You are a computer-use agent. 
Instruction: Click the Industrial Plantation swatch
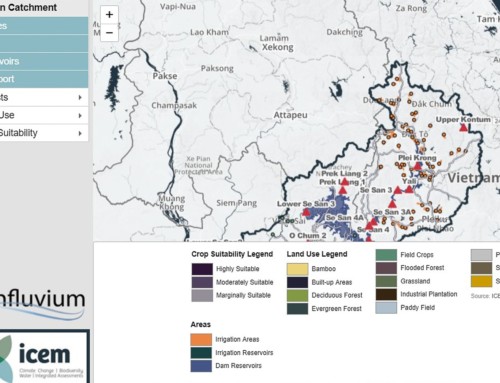point(386,294)
